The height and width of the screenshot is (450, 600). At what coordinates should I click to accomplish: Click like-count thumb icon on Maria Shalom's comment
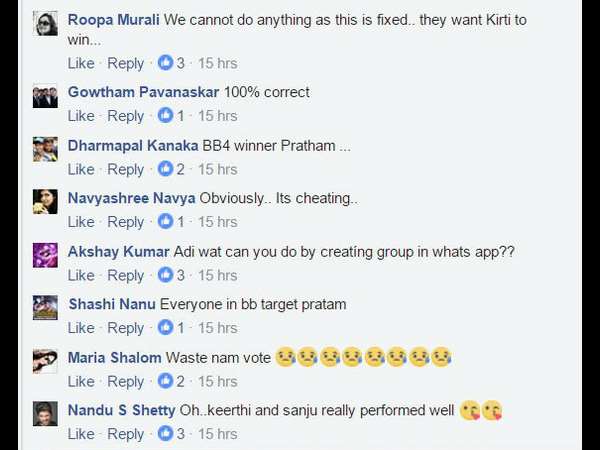point(165,381)
